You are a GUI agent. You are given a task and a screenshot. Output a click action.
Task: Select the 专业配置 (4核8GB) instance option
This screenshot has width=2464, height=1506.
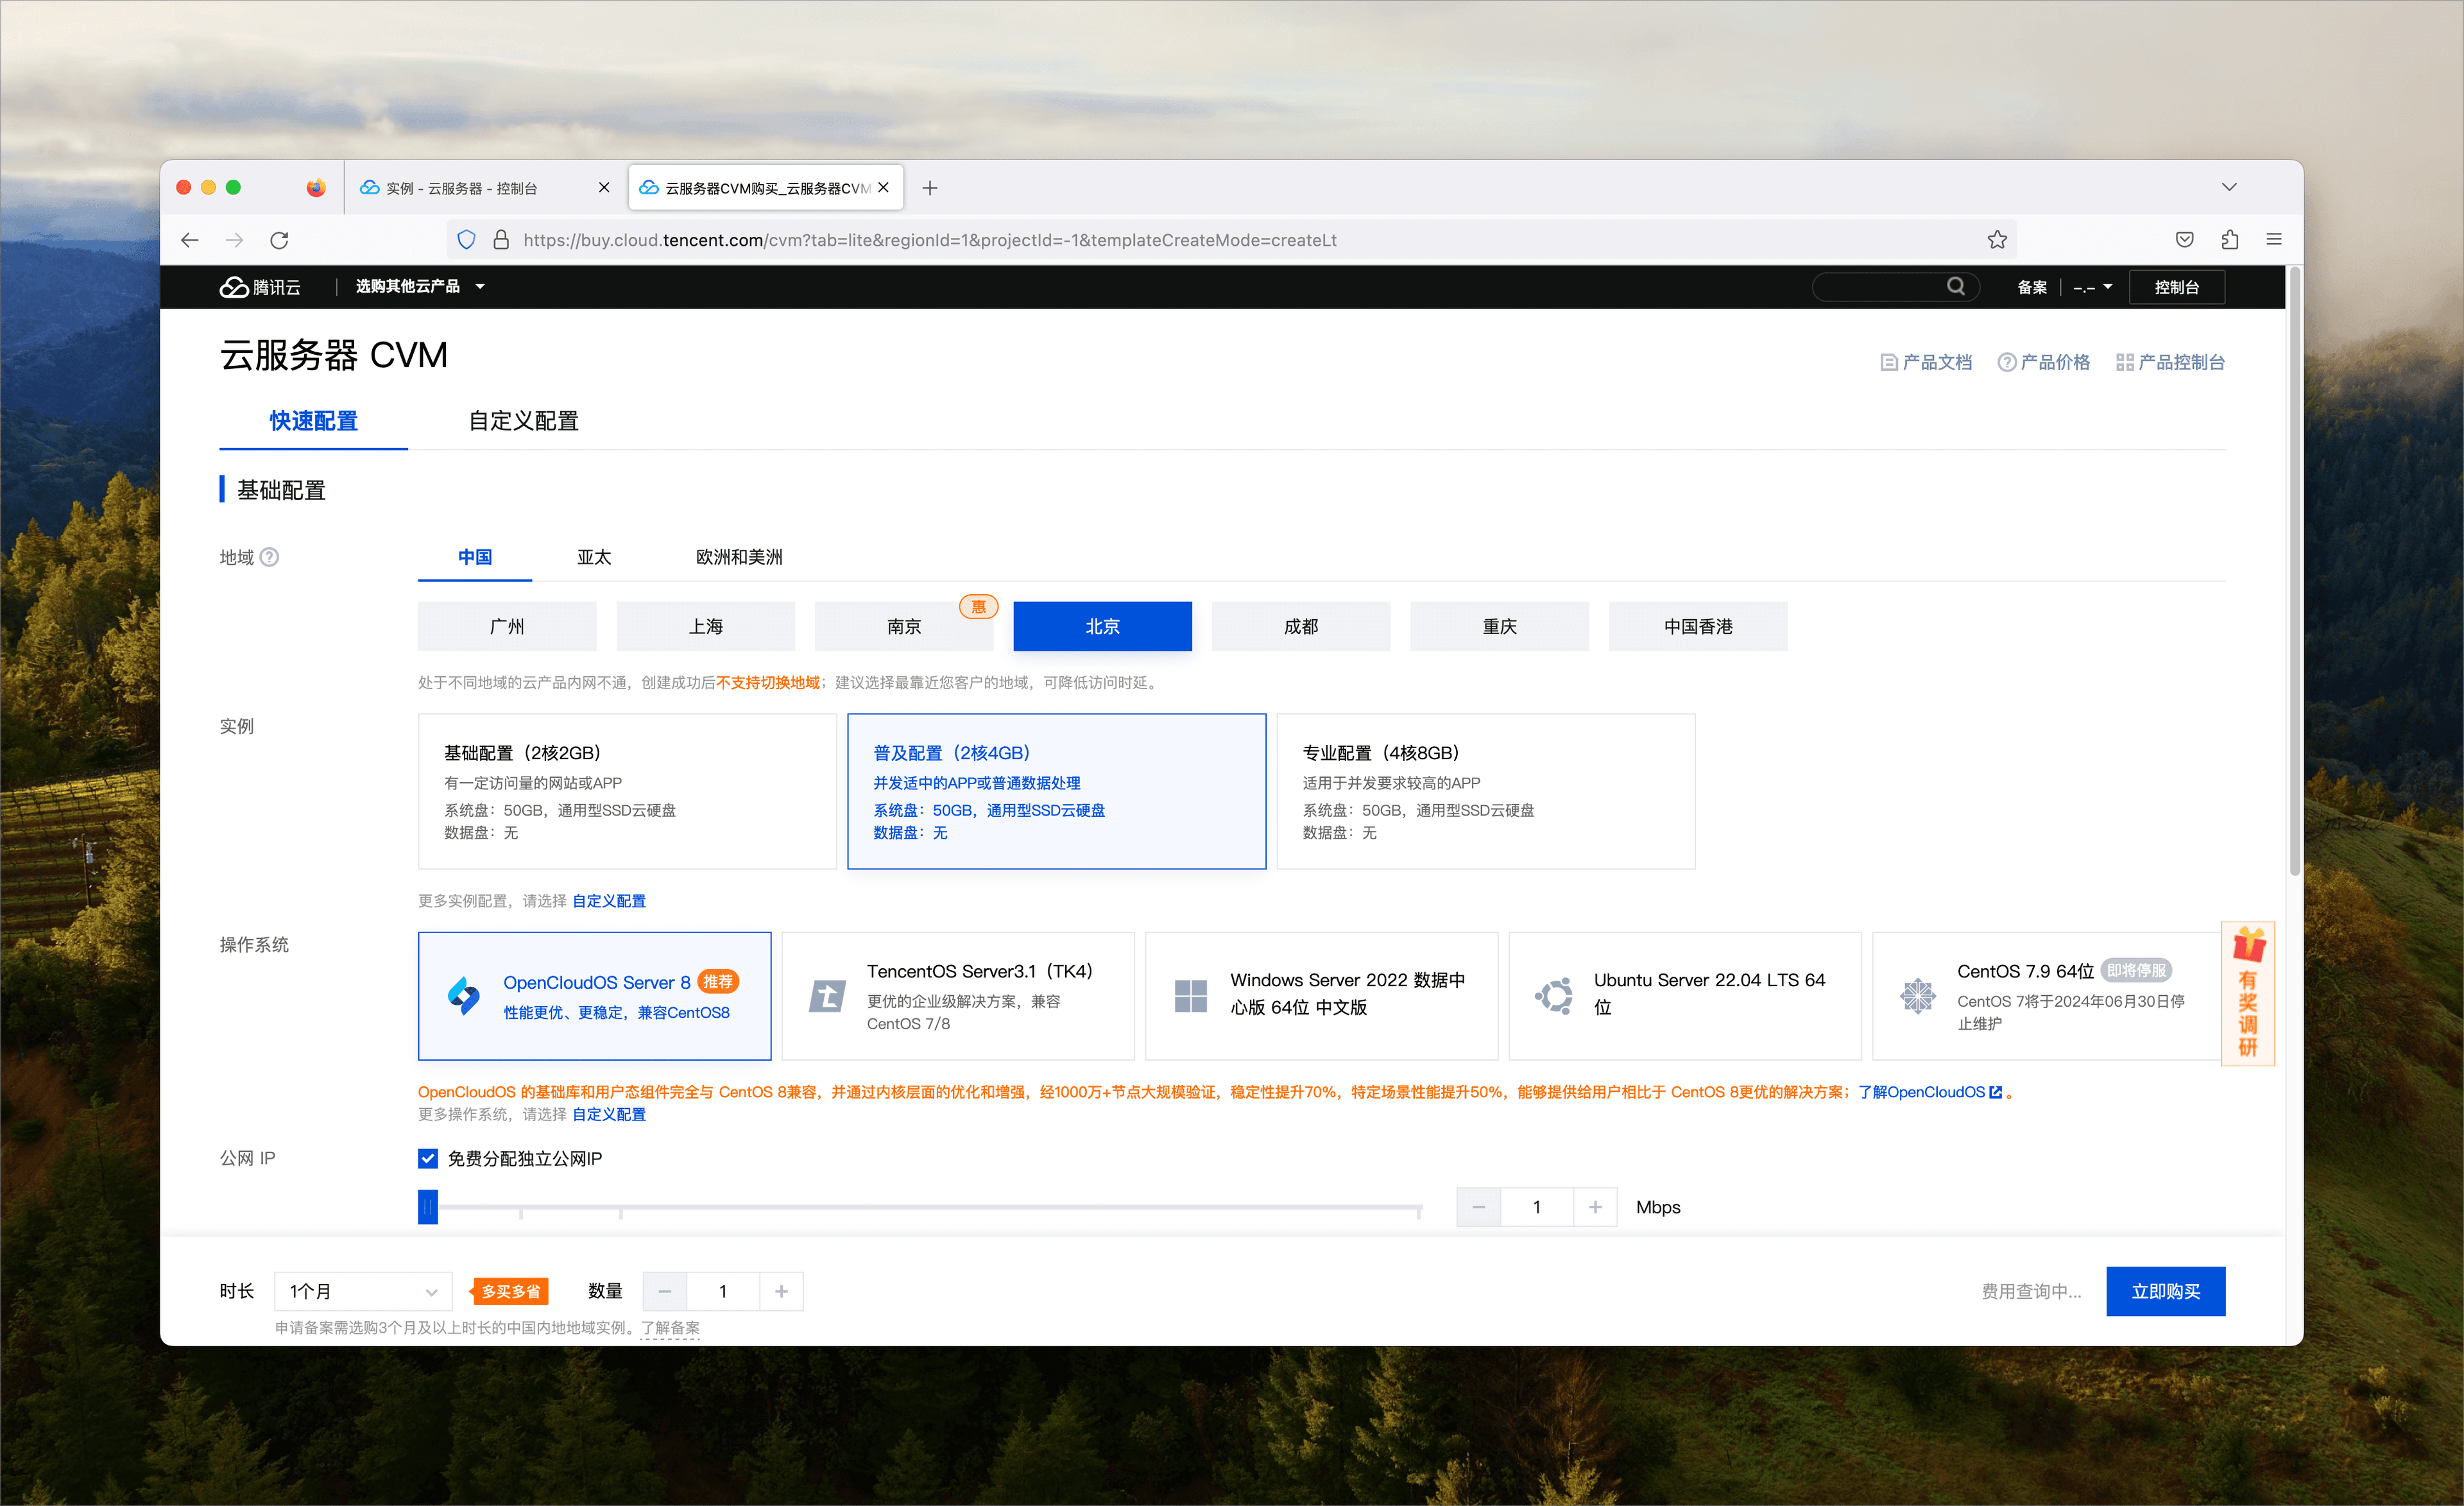point(1485,791)
